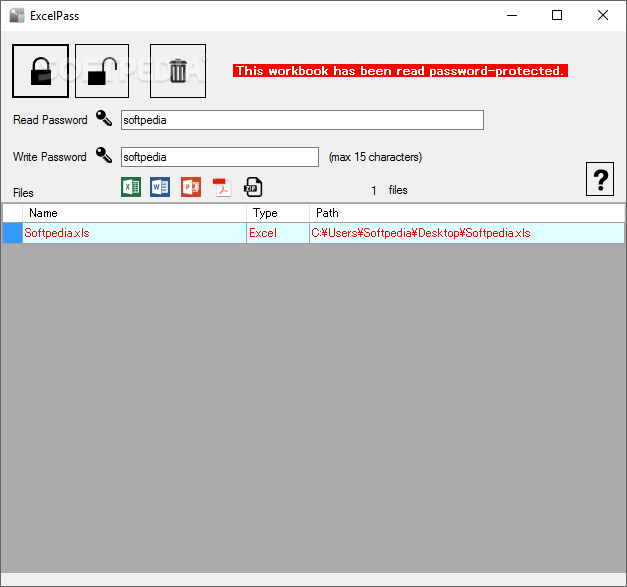Select the PDF file type icon

(x=222, y=187)
